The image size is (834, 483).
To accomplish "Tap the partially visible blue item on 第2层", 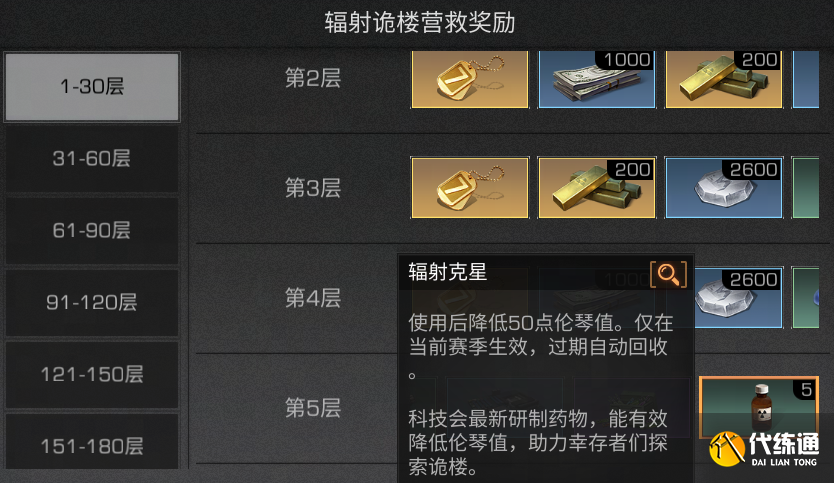I will point(806,79).
